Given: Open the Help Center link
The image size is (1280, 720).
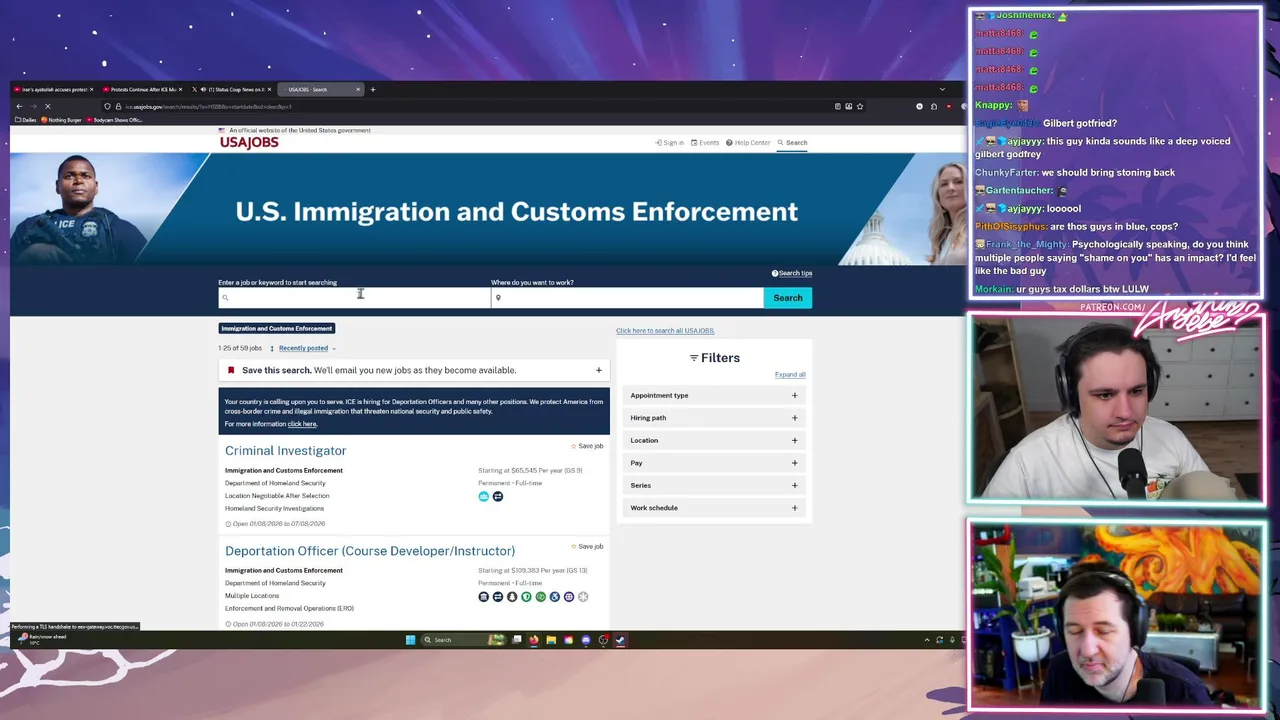Looking at the screenshot, I should [x=748, y=143].
